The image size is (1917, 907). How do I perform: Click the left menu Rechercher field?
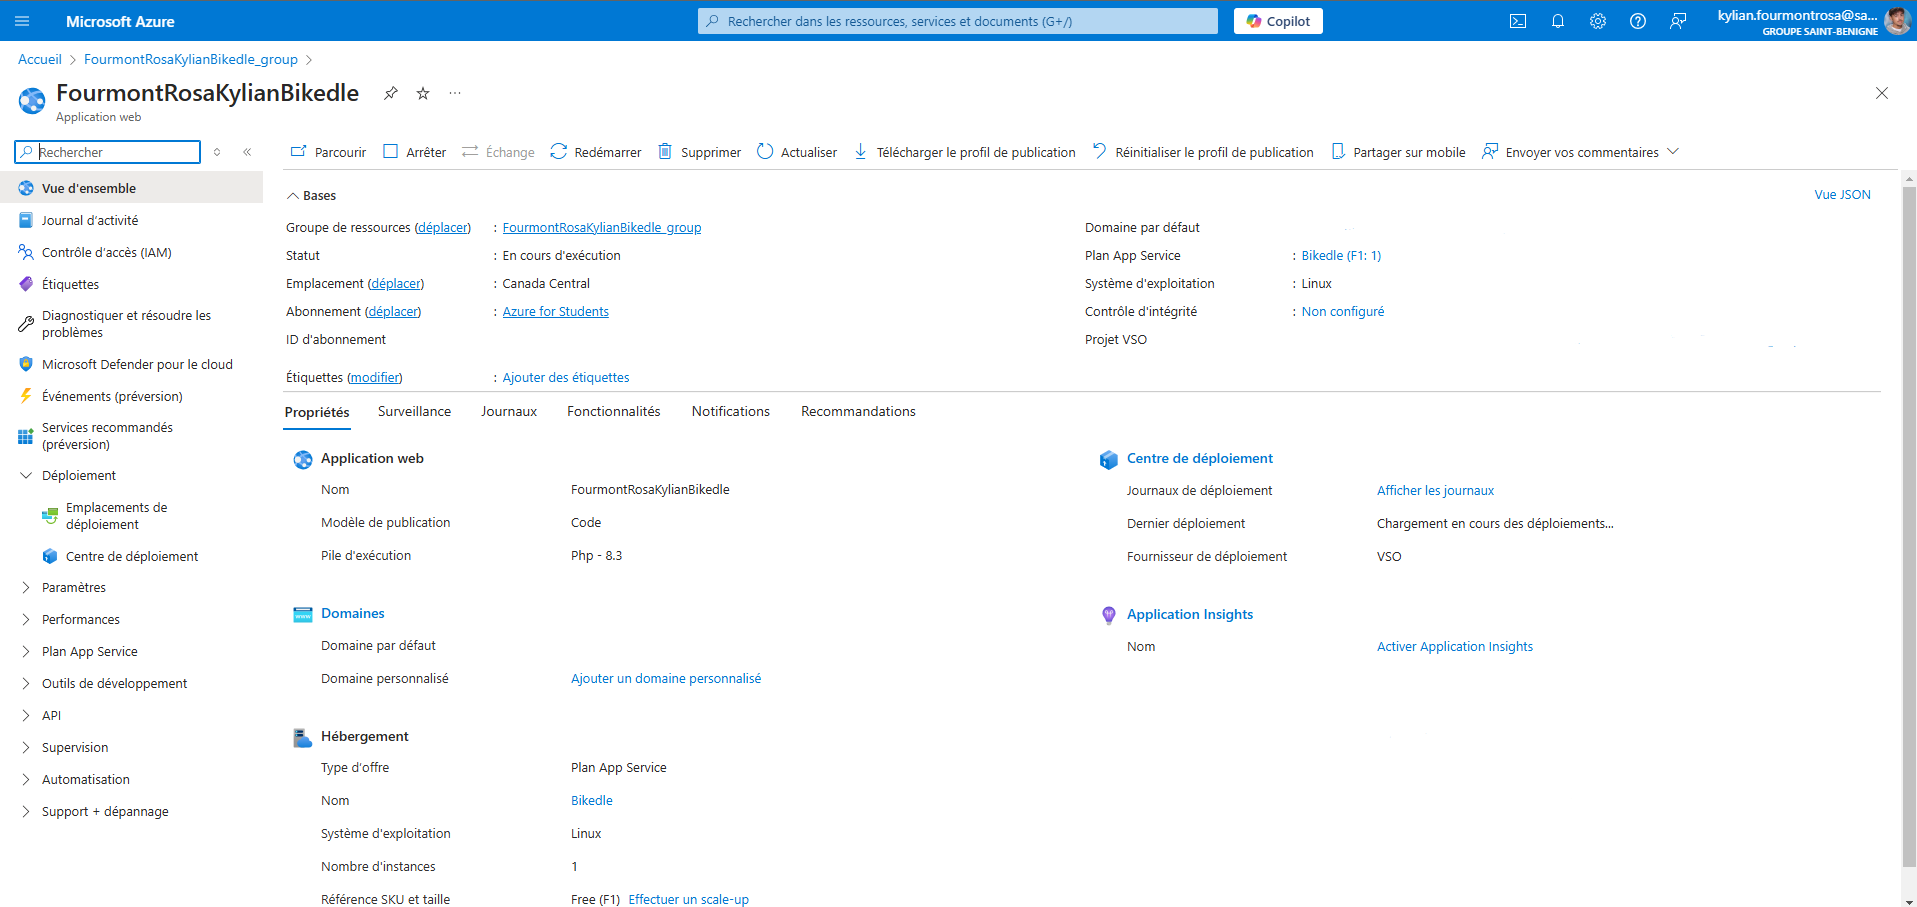[108, 152]
